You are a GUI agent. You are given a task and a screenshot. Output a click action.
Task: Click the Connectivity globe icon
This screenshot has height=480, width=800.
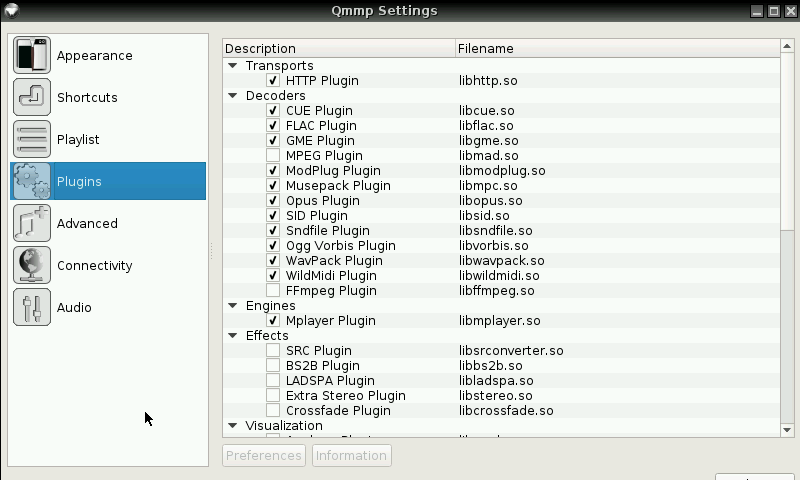point(32,265)
